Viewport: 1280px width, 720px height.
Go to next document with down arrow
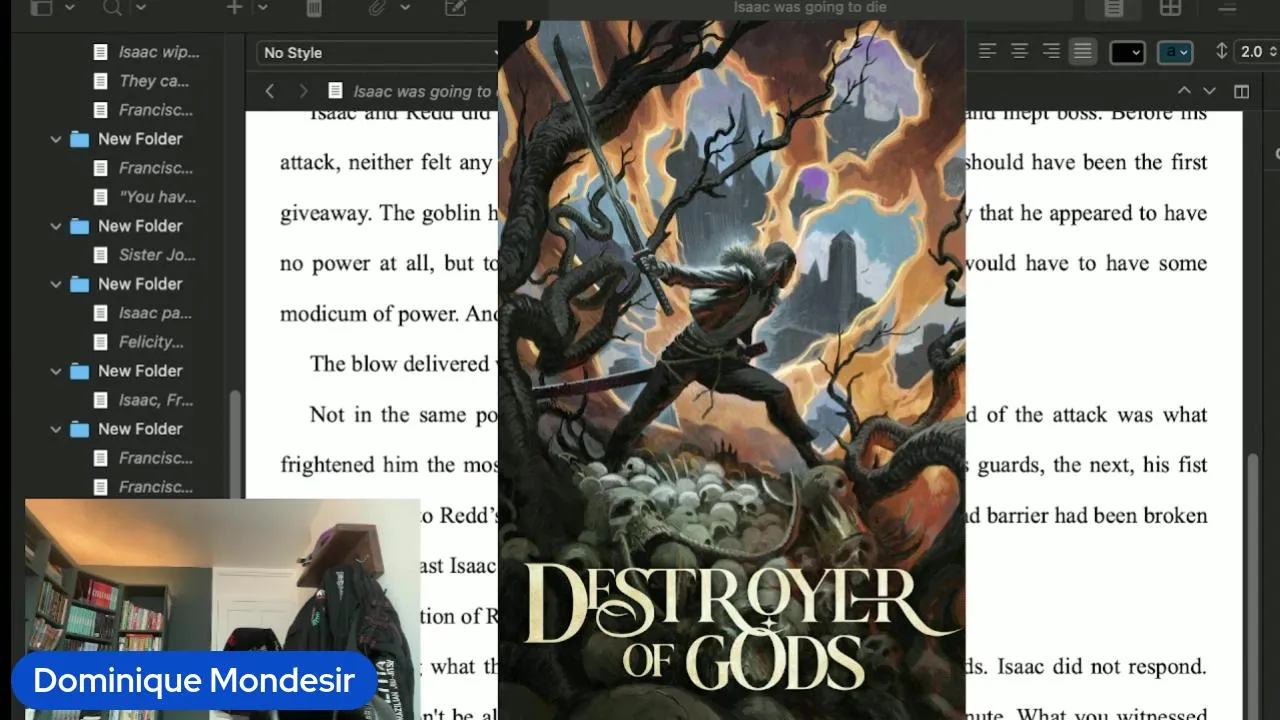click(x=1209, y=91)
